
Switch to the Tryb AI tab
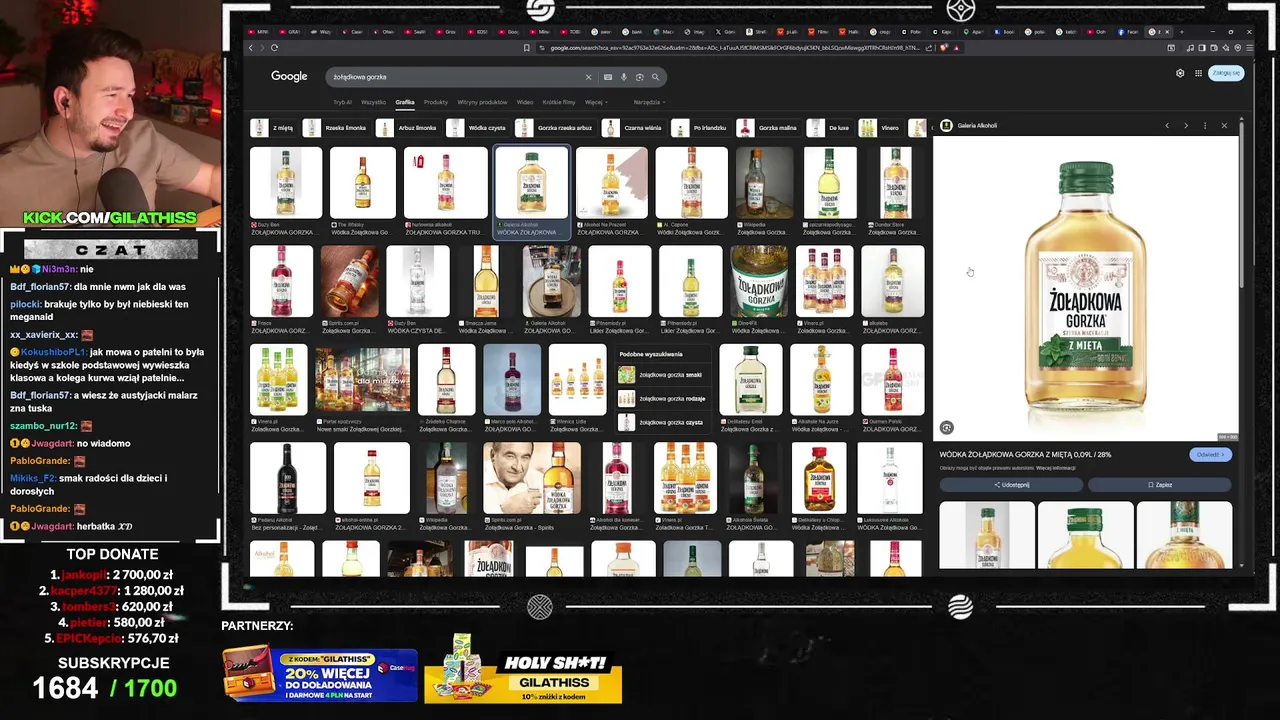(342, 102)
